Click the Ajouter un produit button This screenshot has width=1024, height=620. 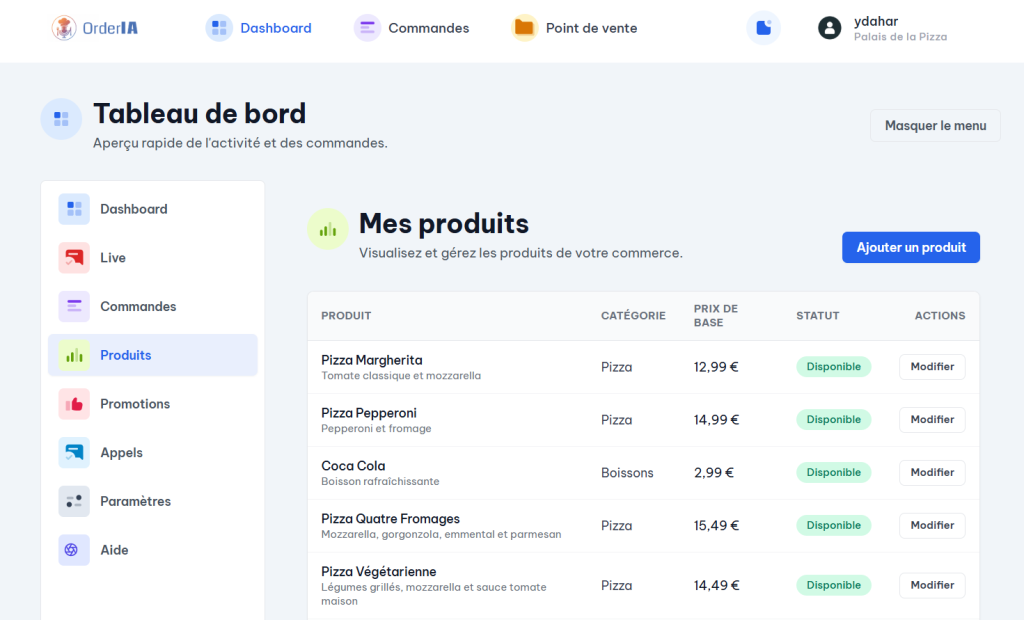[911, 248]
